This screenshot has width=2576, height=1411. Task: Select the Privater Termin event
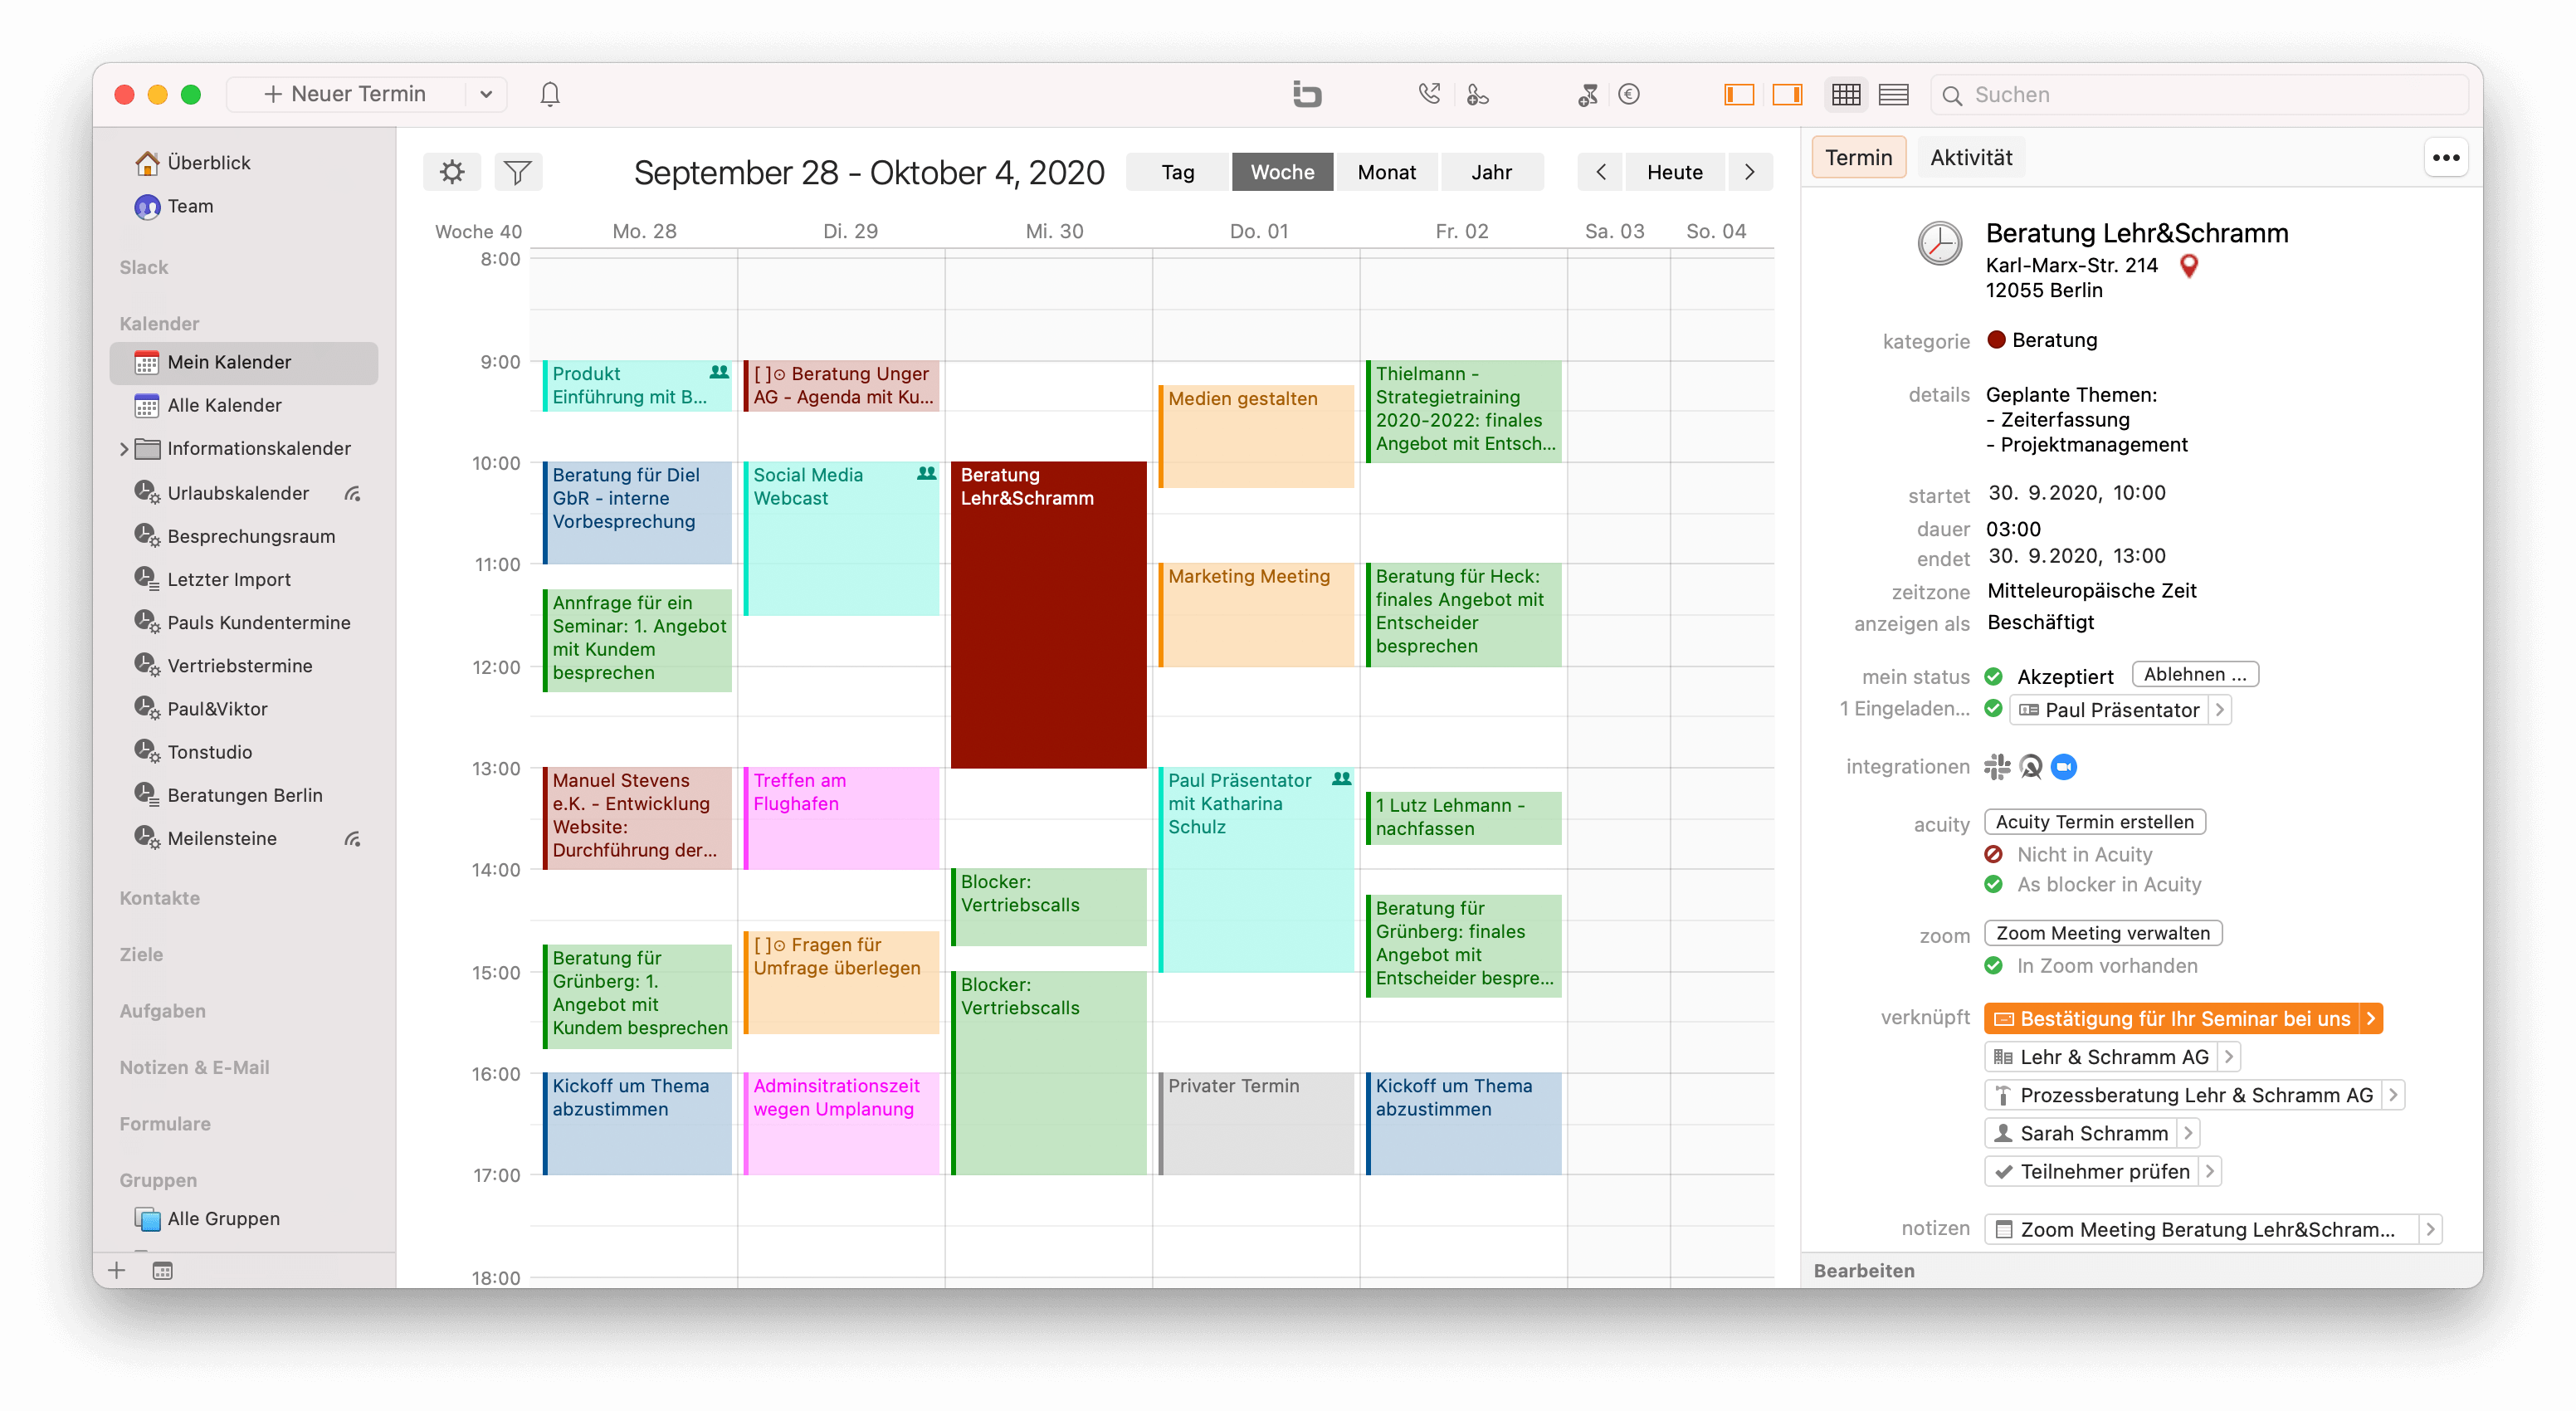point(1255,1123)
